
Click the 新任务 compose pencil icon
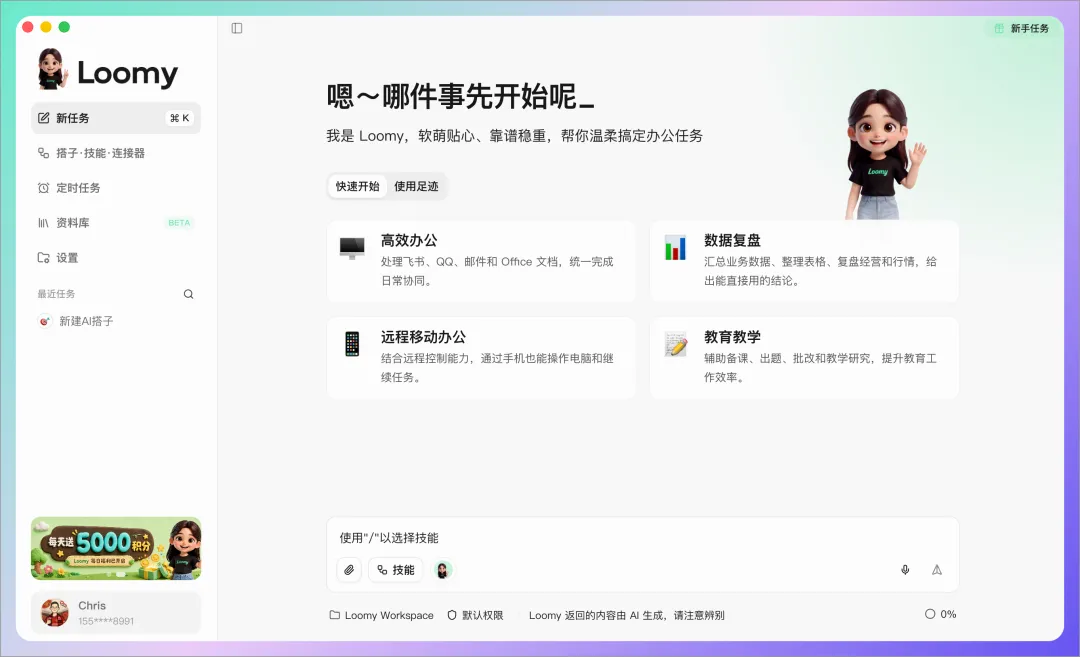(x=43, y=118)
